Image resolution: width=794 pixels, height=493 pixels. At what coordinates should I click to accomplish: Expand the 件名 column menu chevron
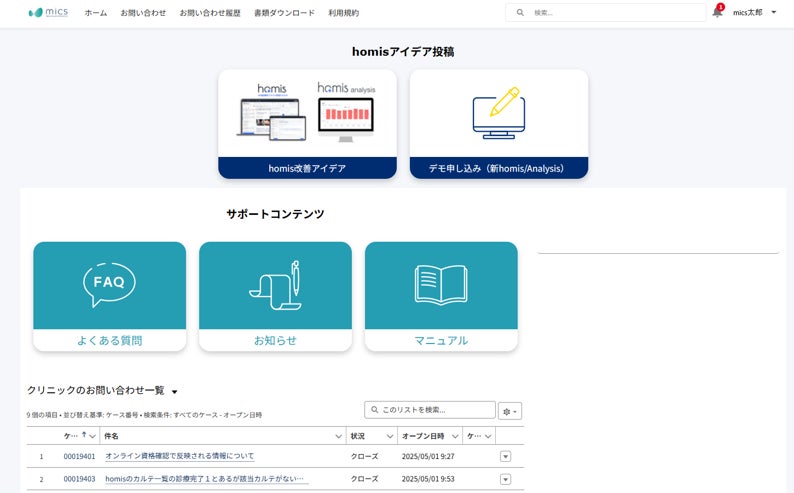338,436
